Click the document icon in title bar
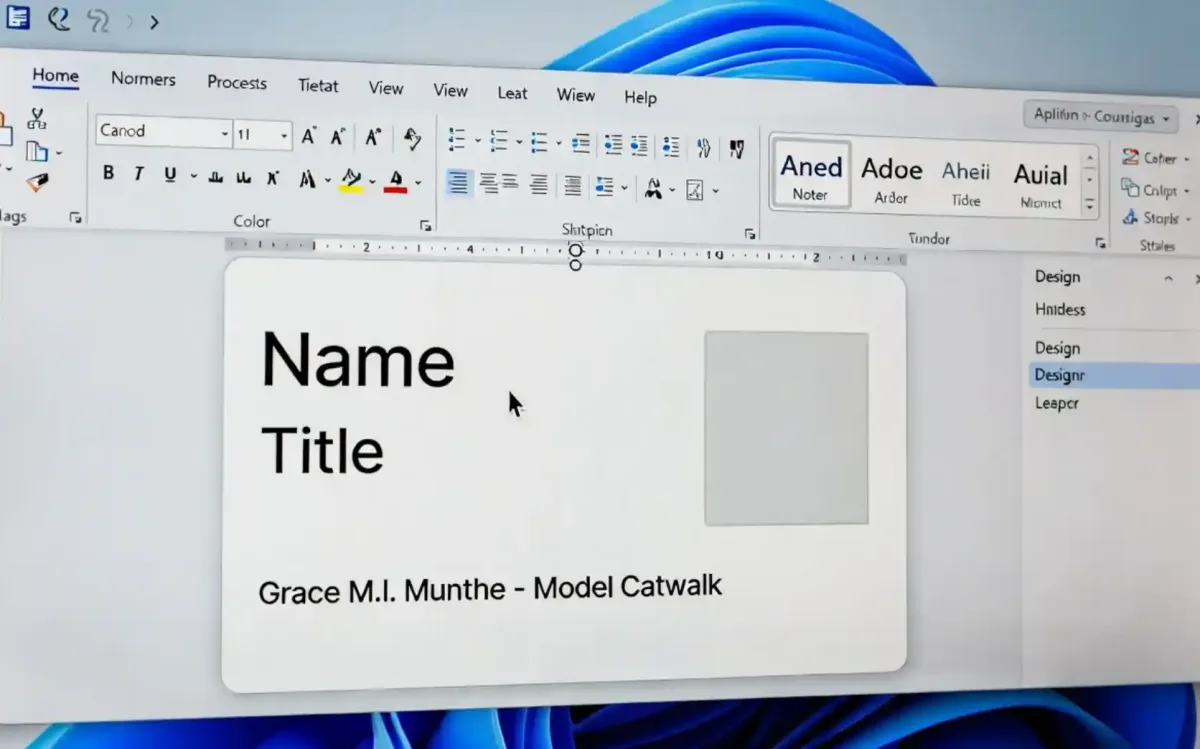This screenshot has width=1200, height=749. click(x=18, y=17)
